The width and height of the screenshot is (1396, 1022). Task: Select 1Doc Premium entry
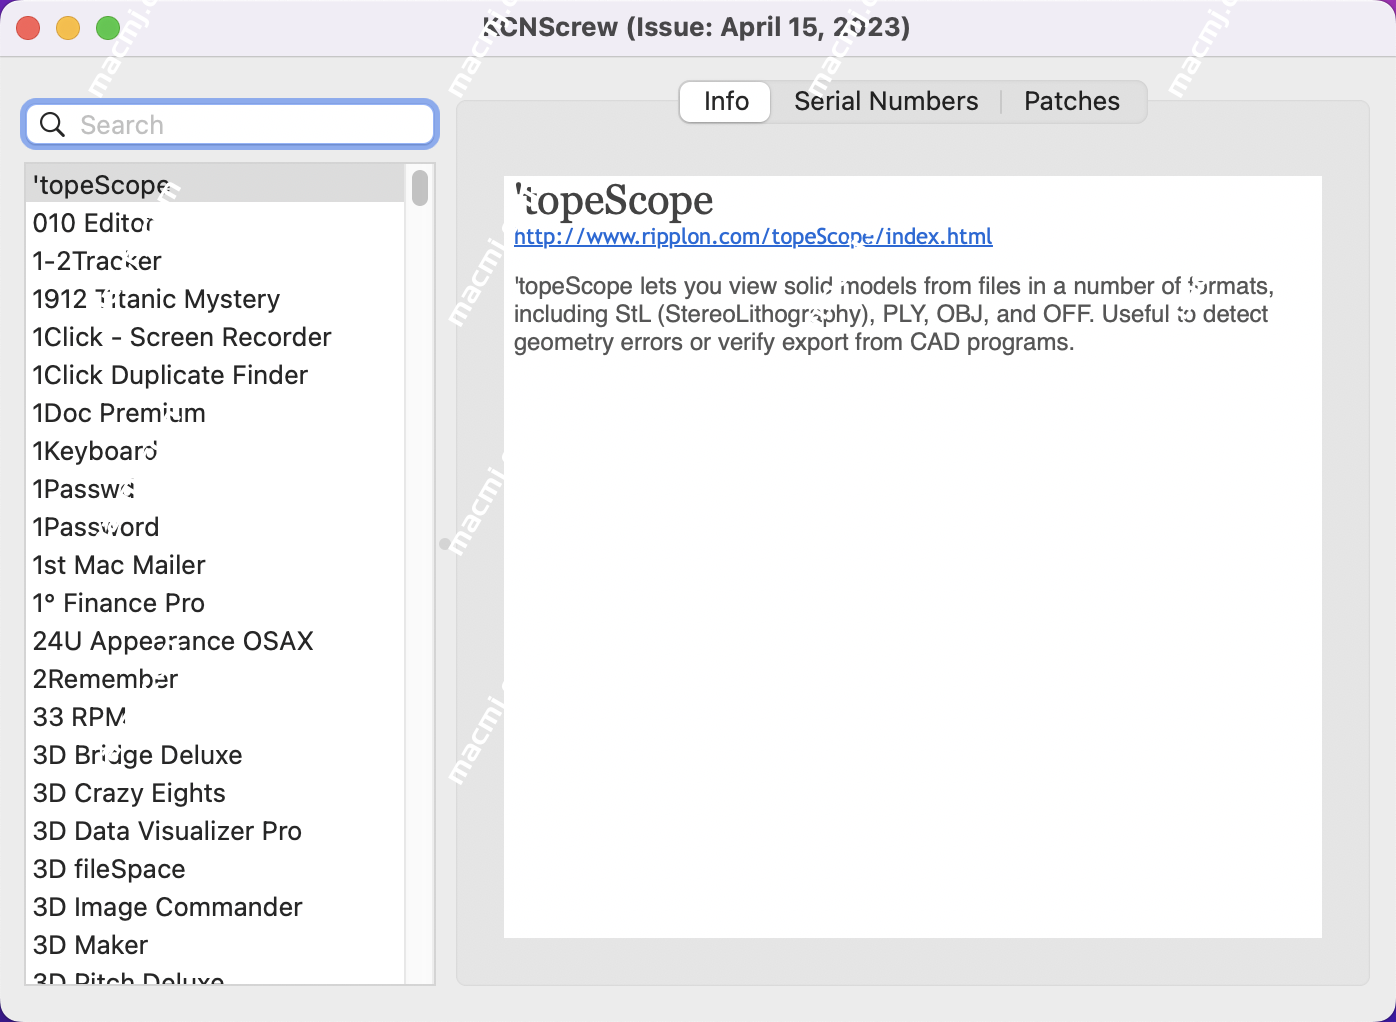pyautogui.click(x=215, y=413)
